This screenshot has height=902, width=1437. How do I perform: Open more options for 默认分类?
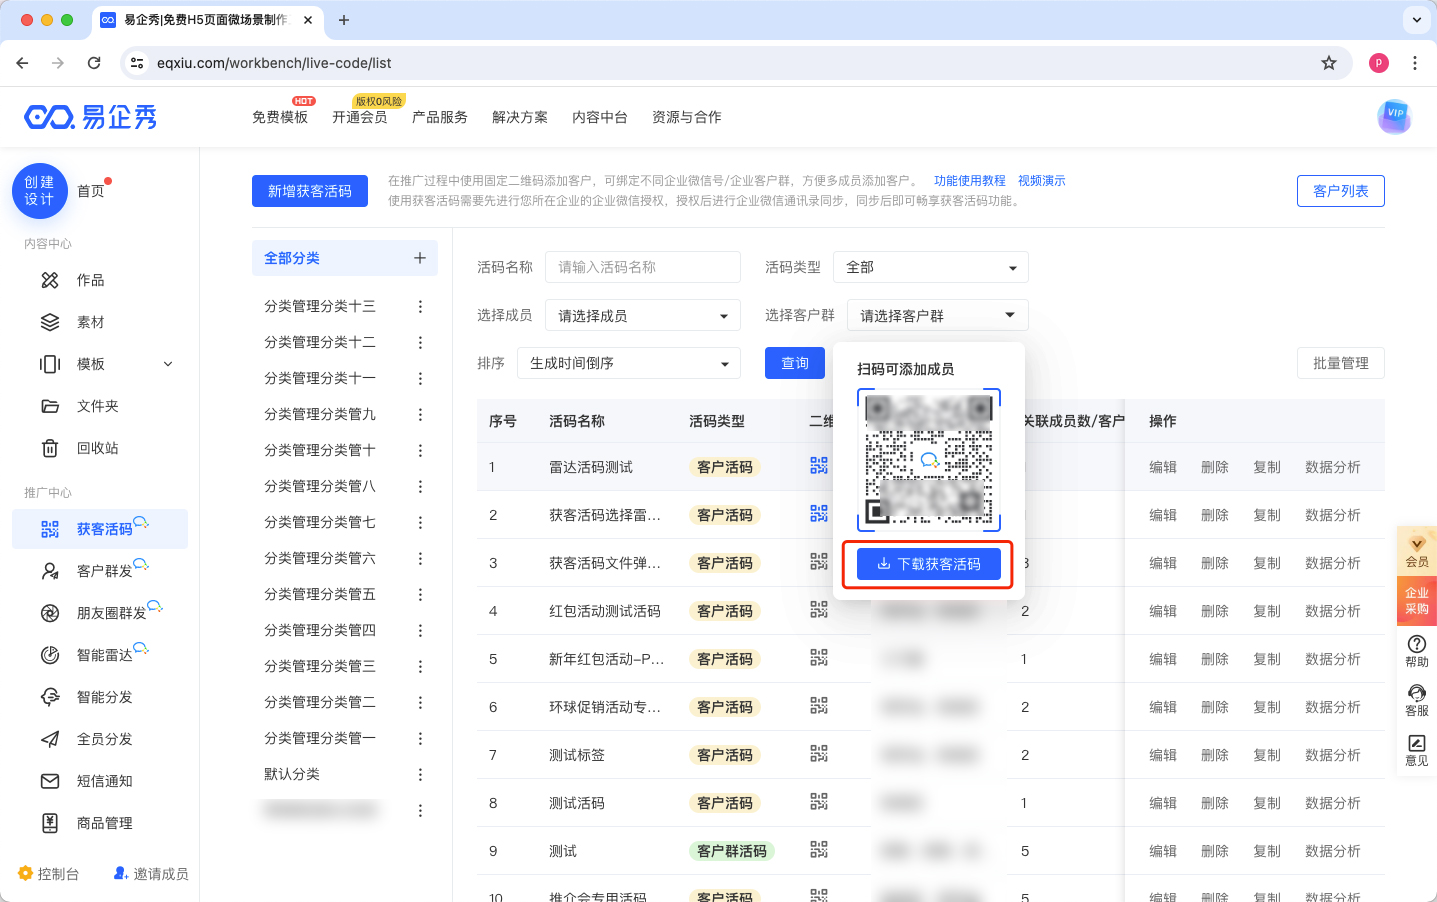tap(420, 774)
